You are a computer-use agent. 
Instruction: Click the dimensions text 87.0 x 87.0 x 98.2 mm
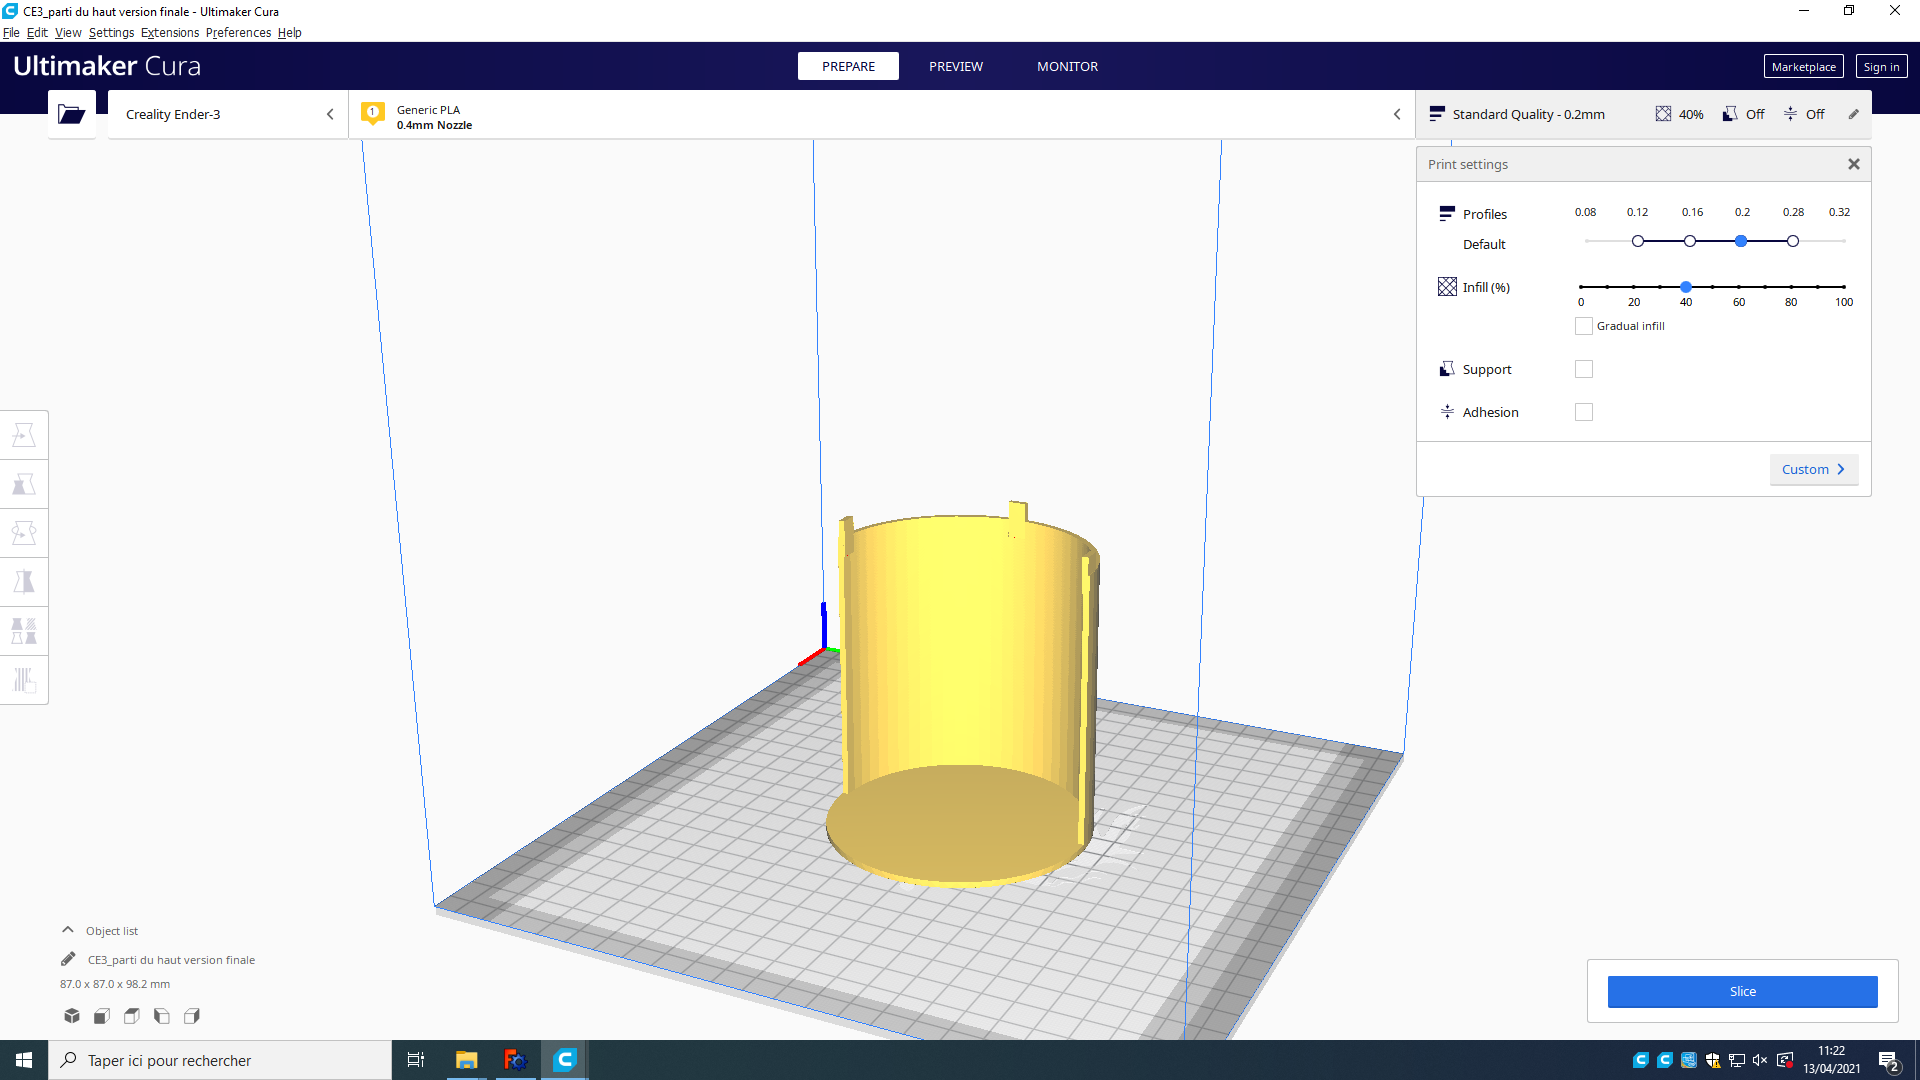tap(115, 984)
